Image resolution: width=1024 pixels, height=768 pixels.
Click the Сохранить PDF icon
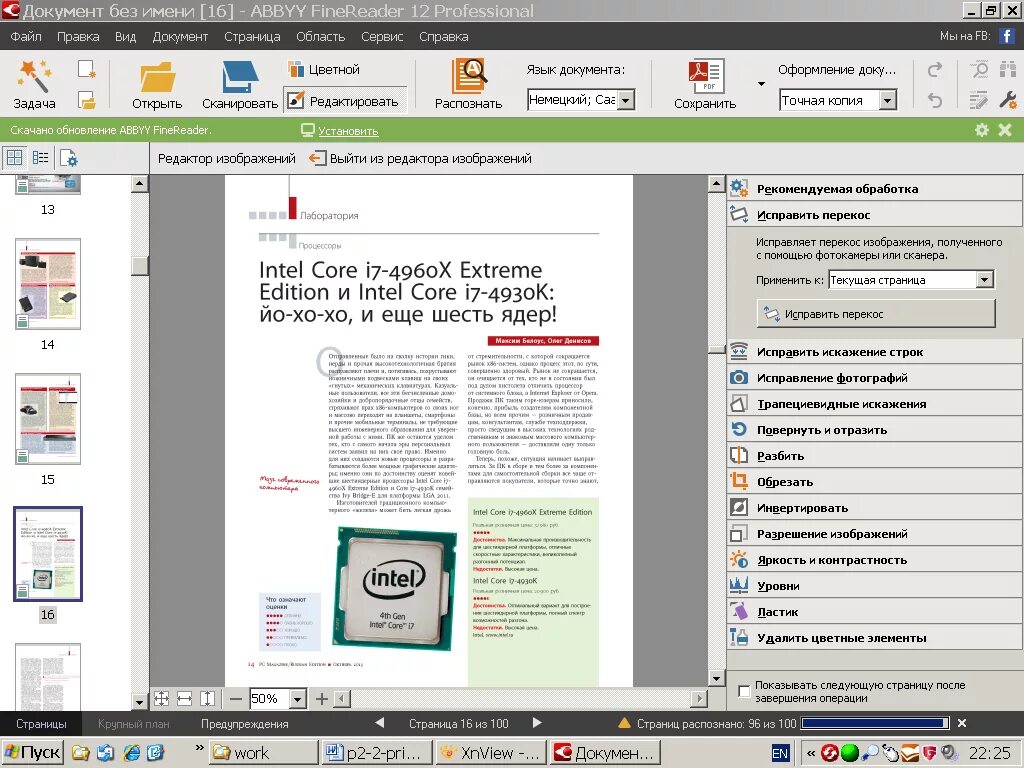705,84
